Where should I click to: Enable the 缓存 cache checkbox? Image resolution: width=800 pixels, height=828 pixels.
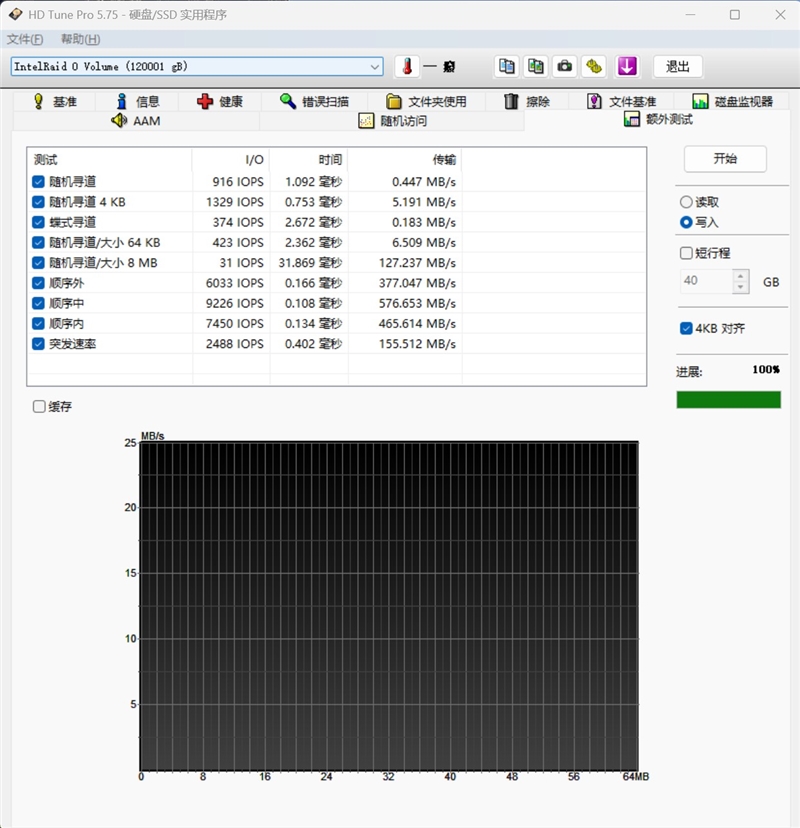click(39, 407)
